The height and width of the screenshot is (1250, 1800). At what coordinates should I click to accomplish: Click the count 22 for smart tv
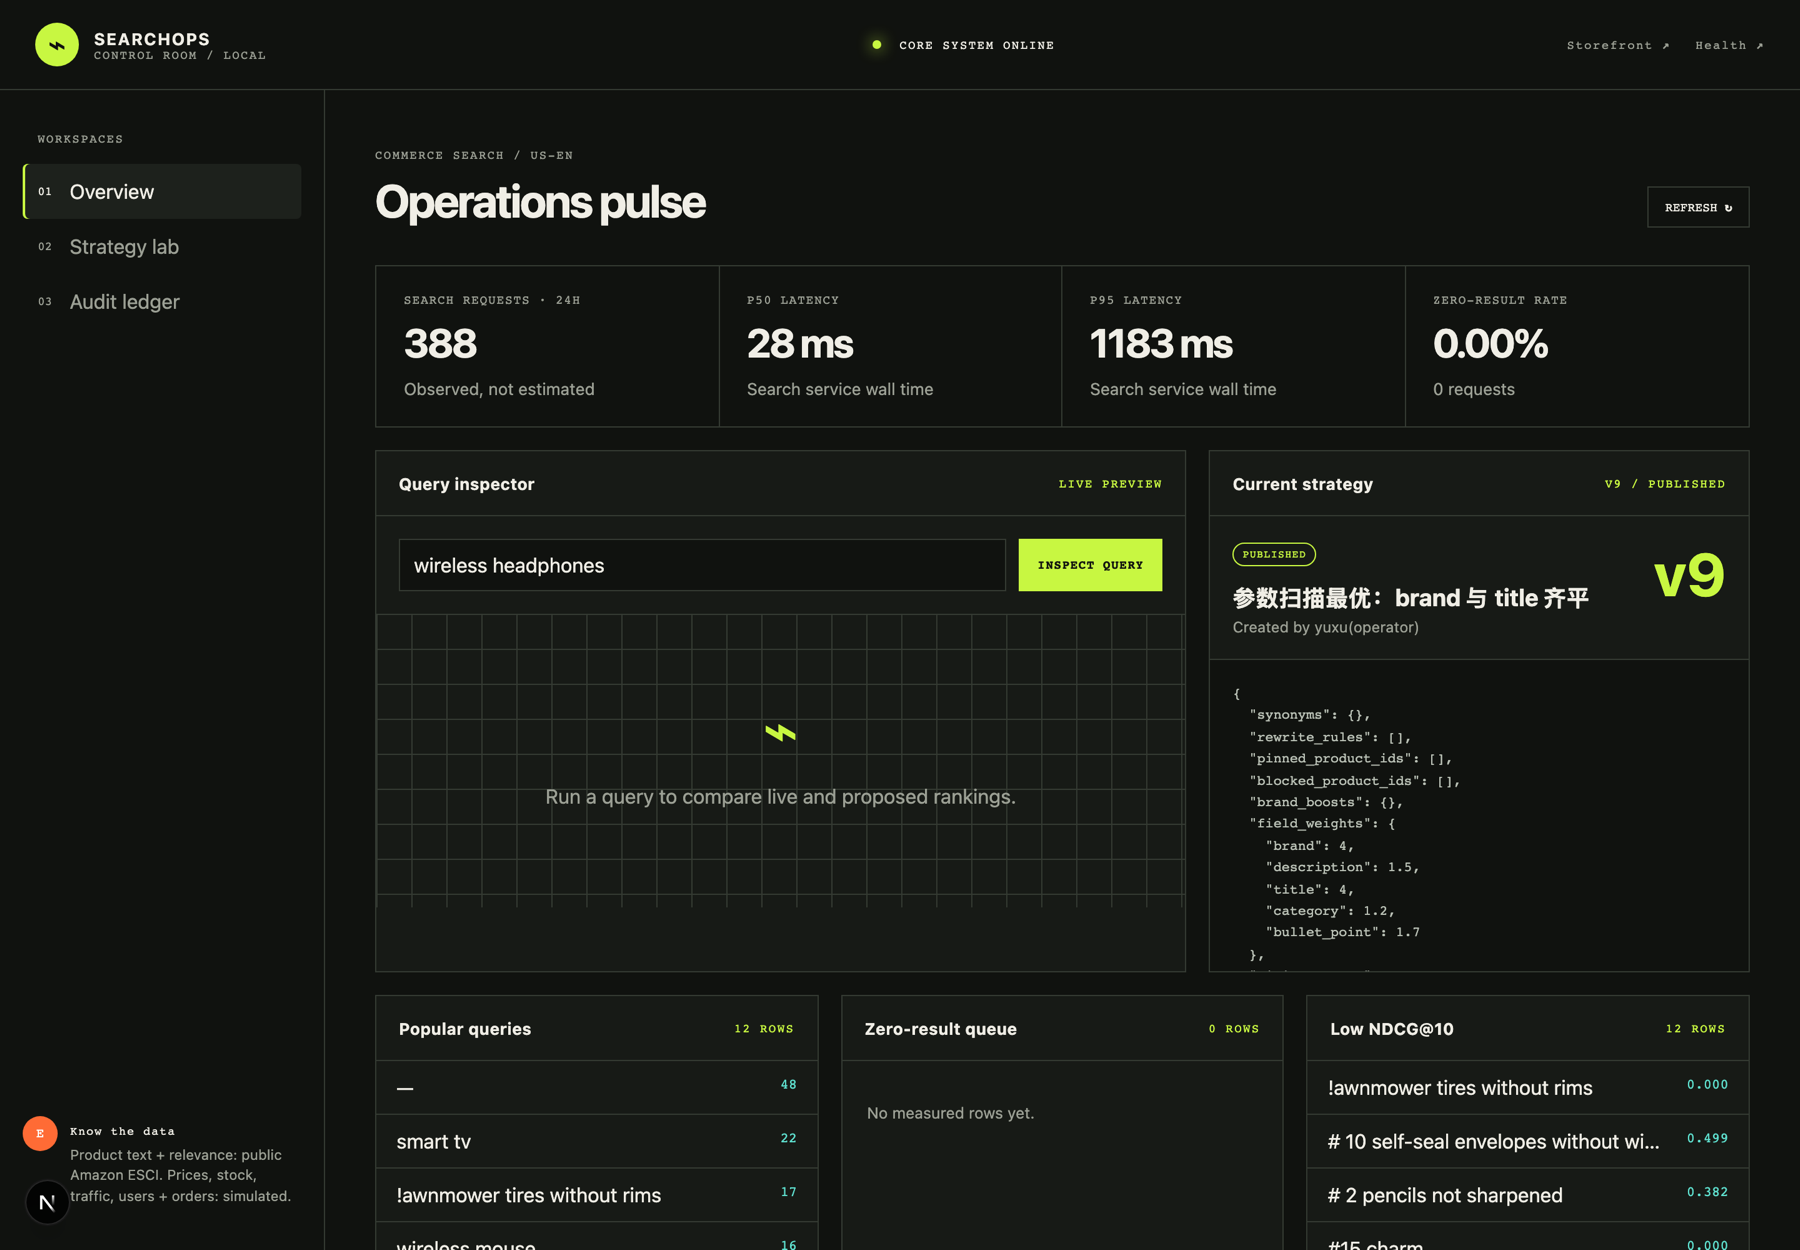click(x=788, y=1139)
